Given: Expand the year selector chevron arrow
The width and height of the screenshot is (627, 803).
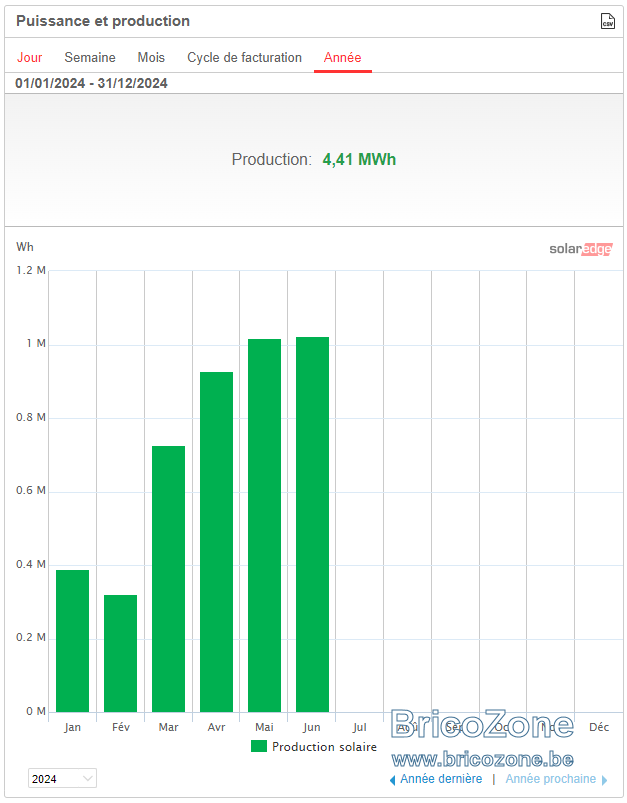Looking at the screenshot, I should 88,778.
